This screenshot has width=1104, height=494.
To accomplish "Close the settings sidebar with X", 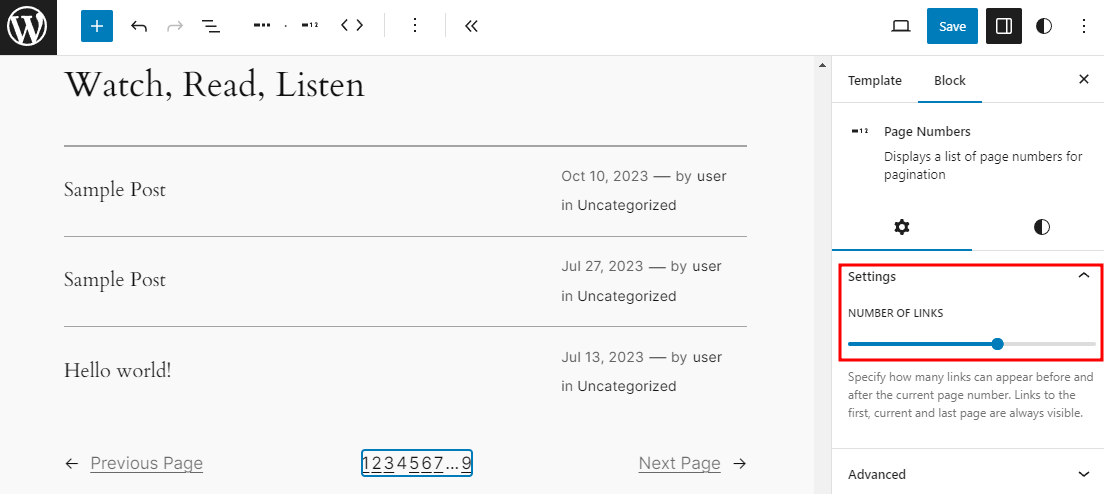I will 1083,80.
